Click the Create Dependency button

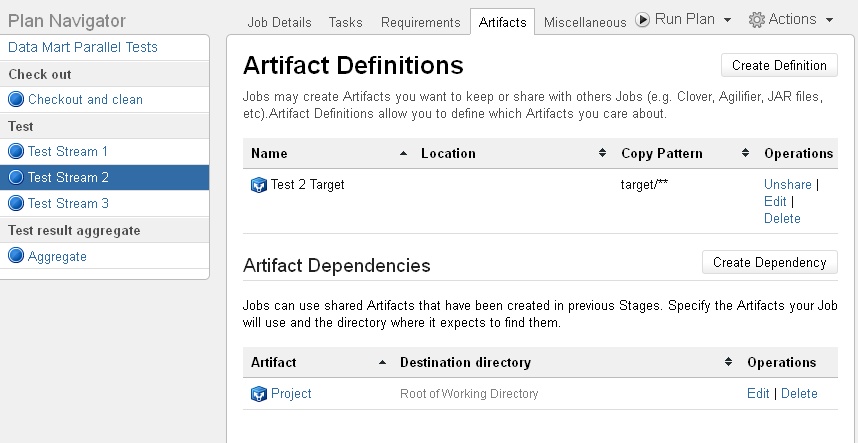pyautogui.click(x=770, y=263)
